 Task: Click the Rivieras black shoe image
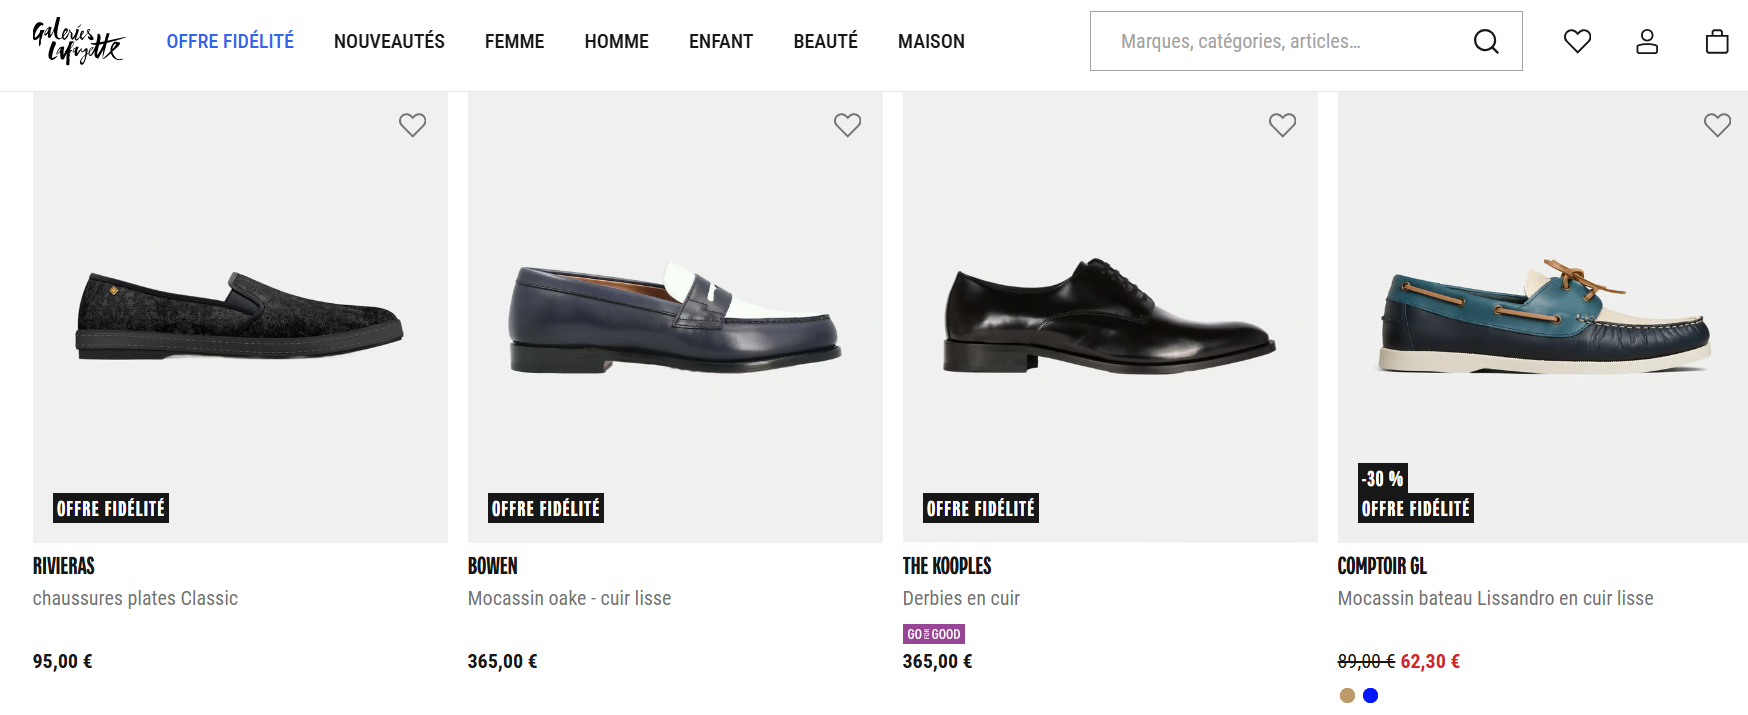click(240, 316)
